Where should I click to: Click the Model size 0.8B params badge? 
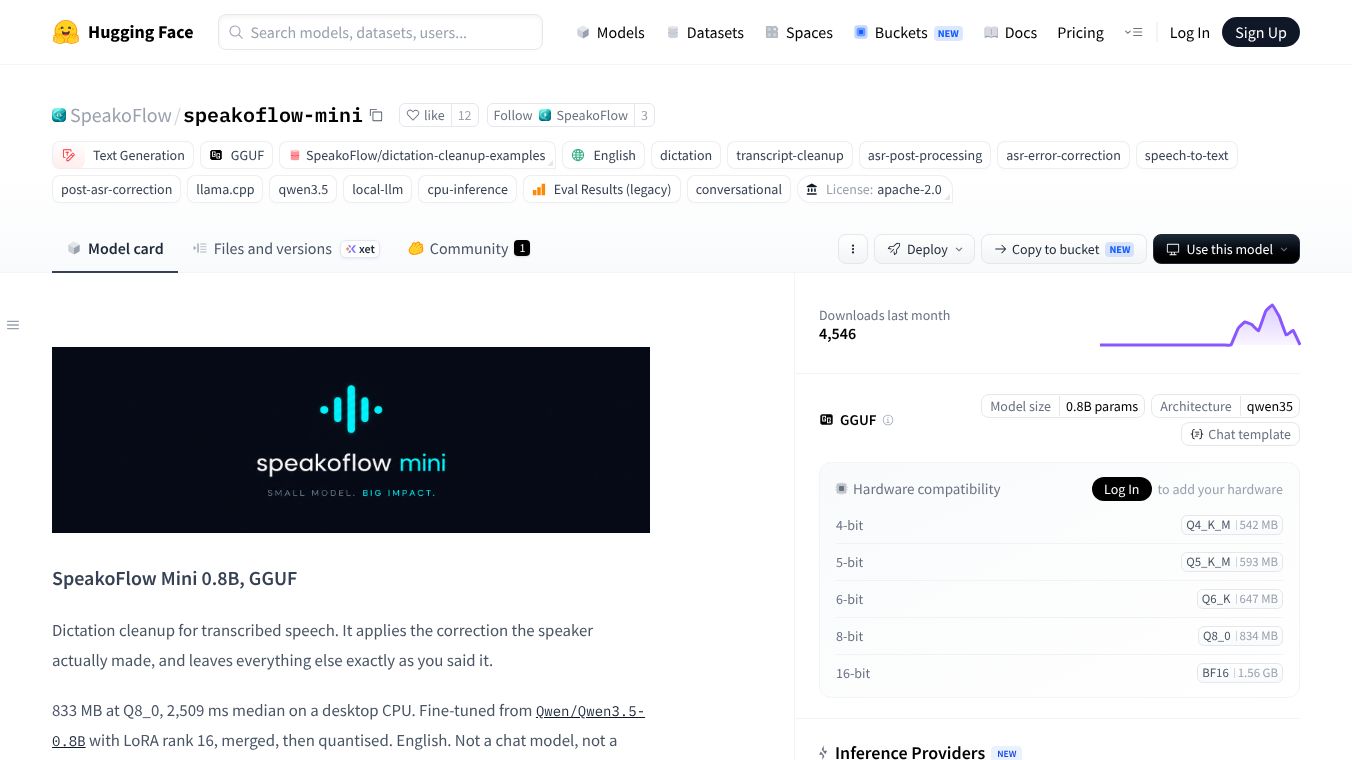tap(1064, 406)
